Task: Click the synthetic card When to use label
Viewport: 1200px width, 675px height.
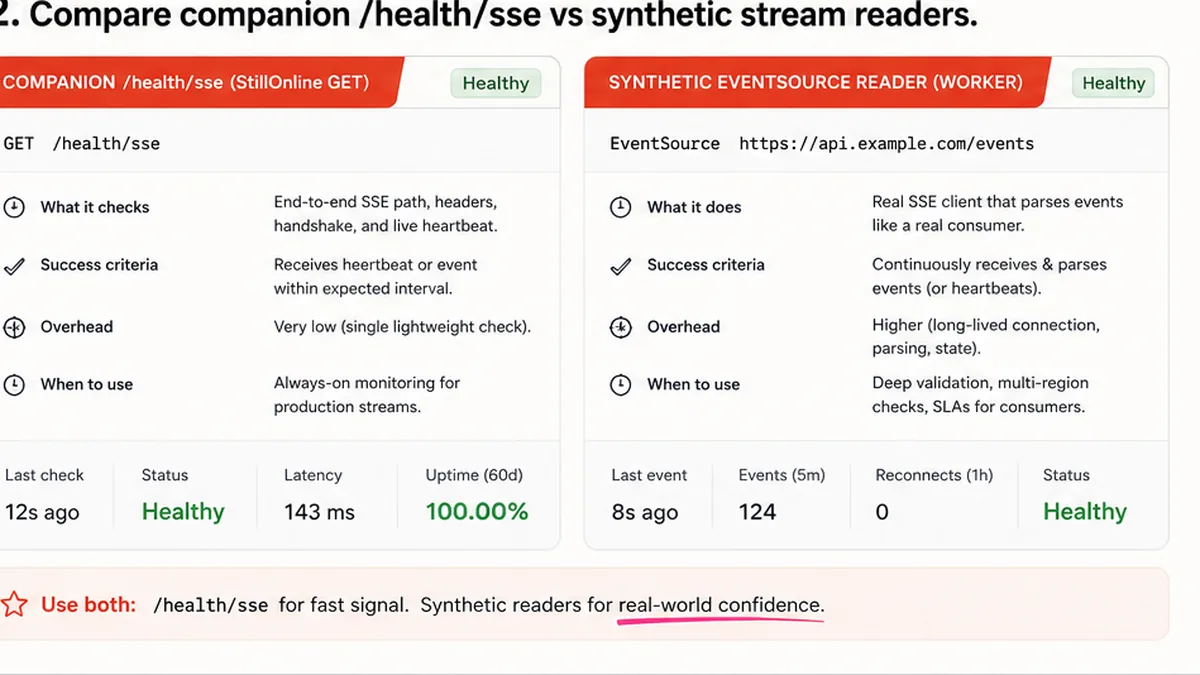Action: (x=694, y=384)
